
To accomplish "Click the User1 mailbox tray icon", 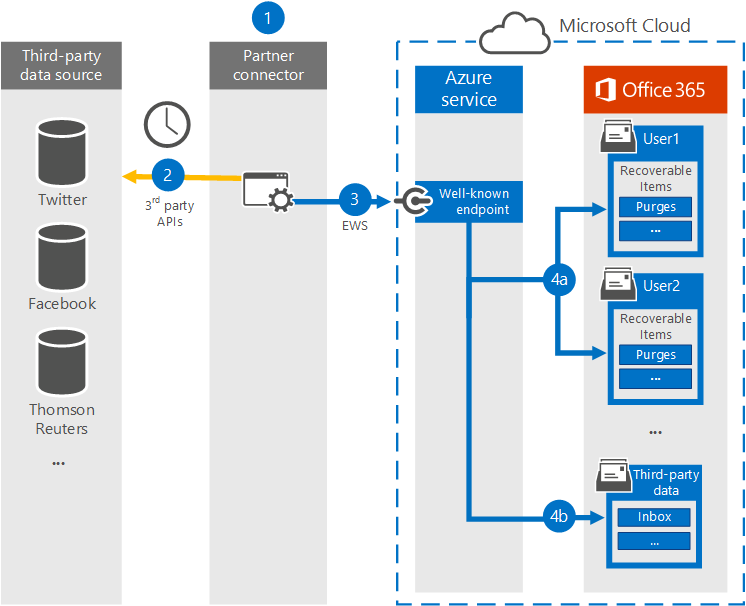I will (618, 136).
